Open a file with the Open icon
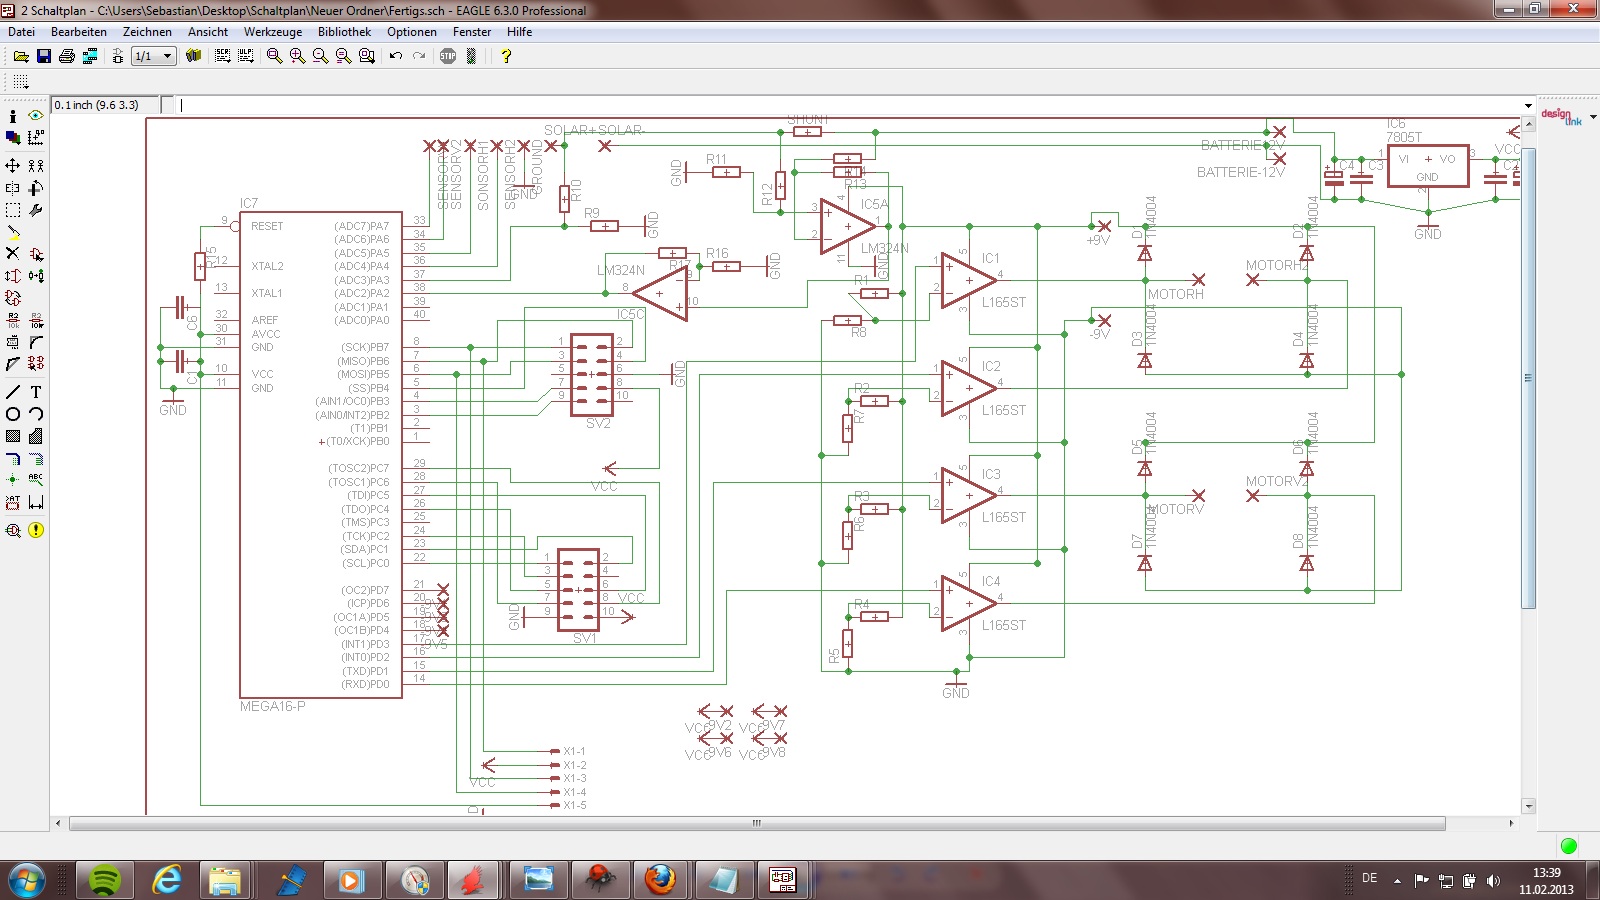 (x=21, y=56)
